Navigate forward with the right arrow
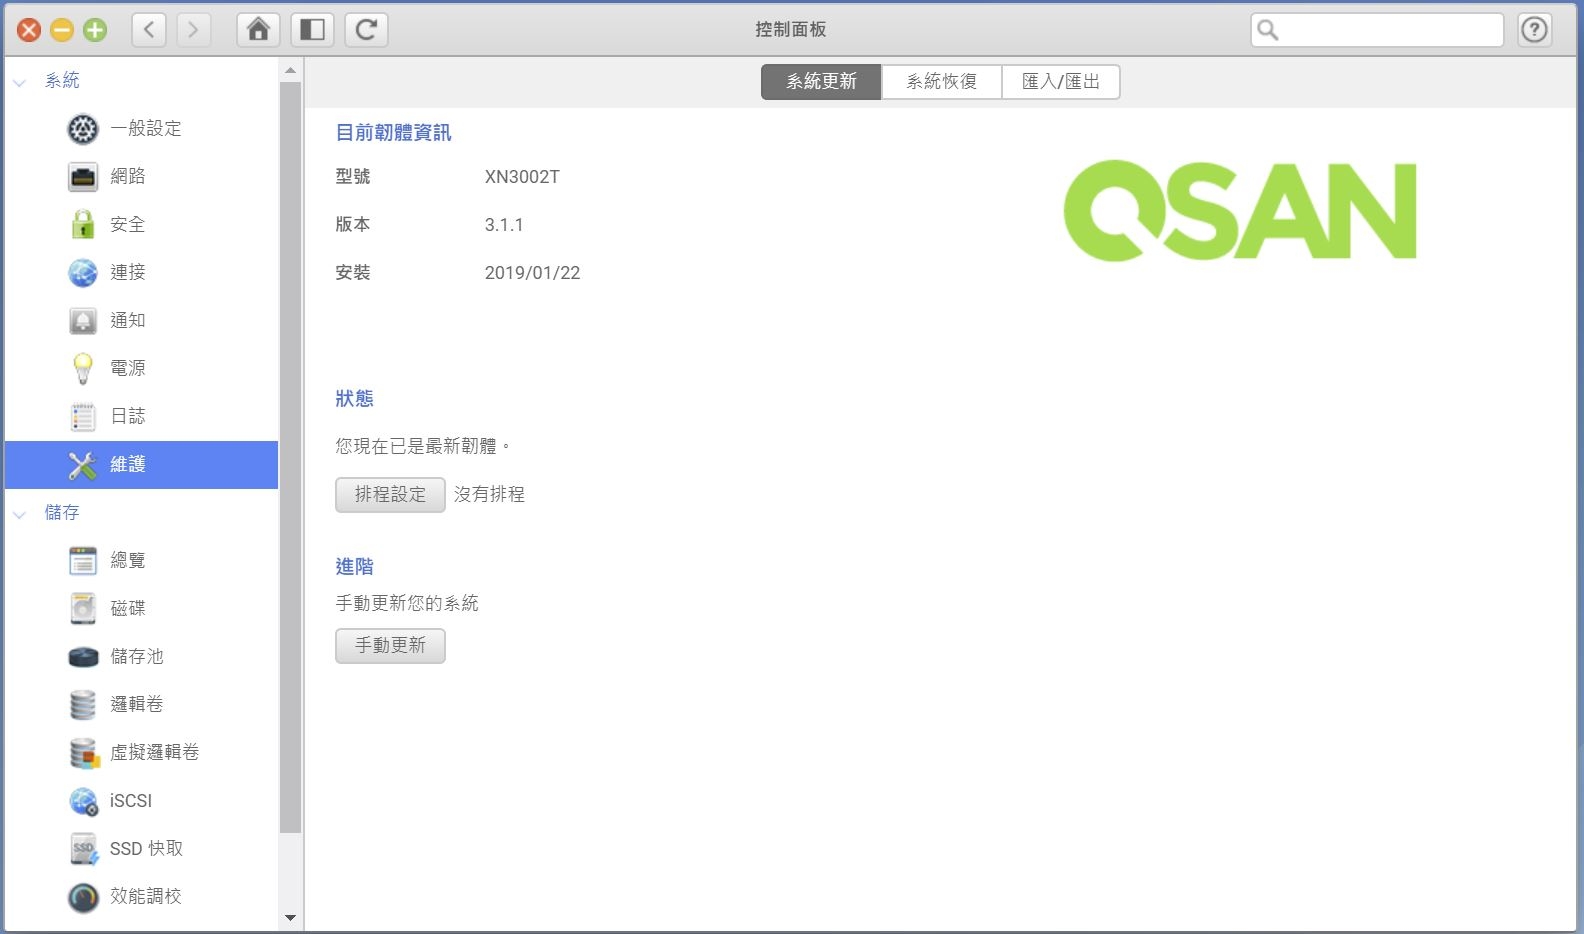Viewport: 1584px width, 934px height. pyautogui.click(x=193, y=30)
